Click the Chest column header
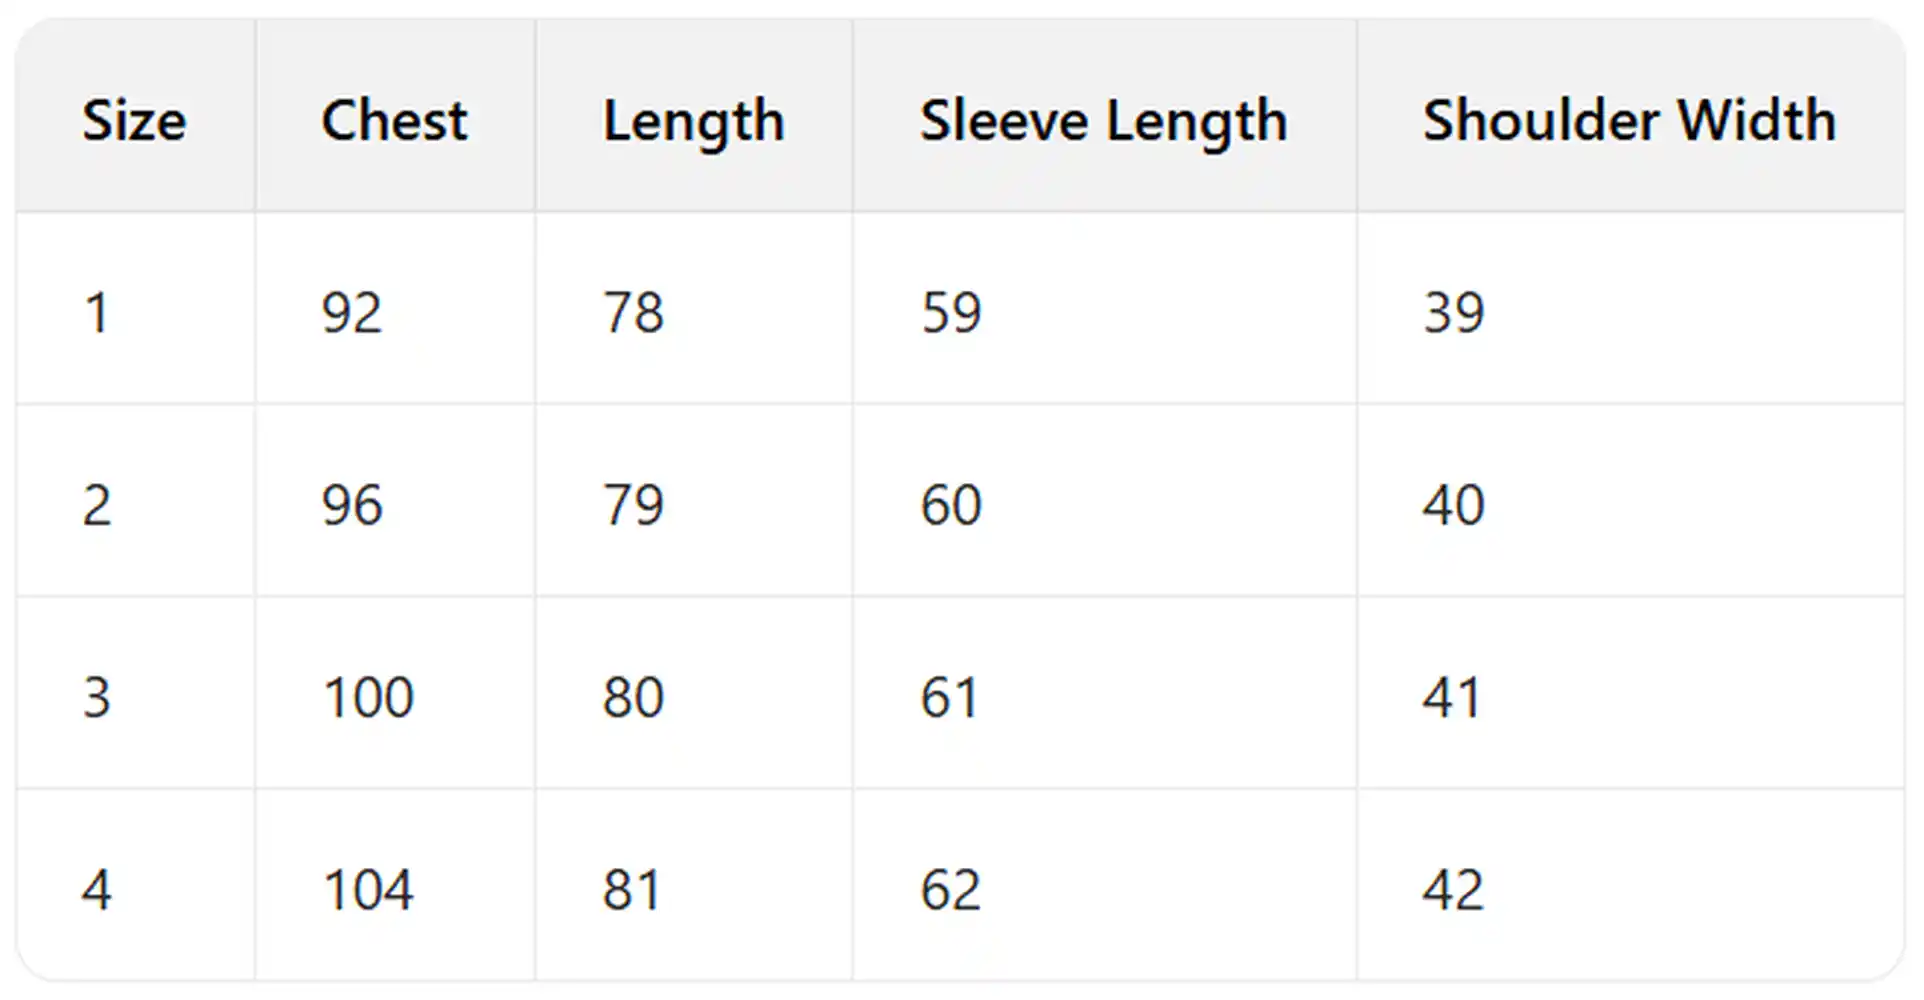The width and height of the screenshot is (1924, 1000). (394, 121)
